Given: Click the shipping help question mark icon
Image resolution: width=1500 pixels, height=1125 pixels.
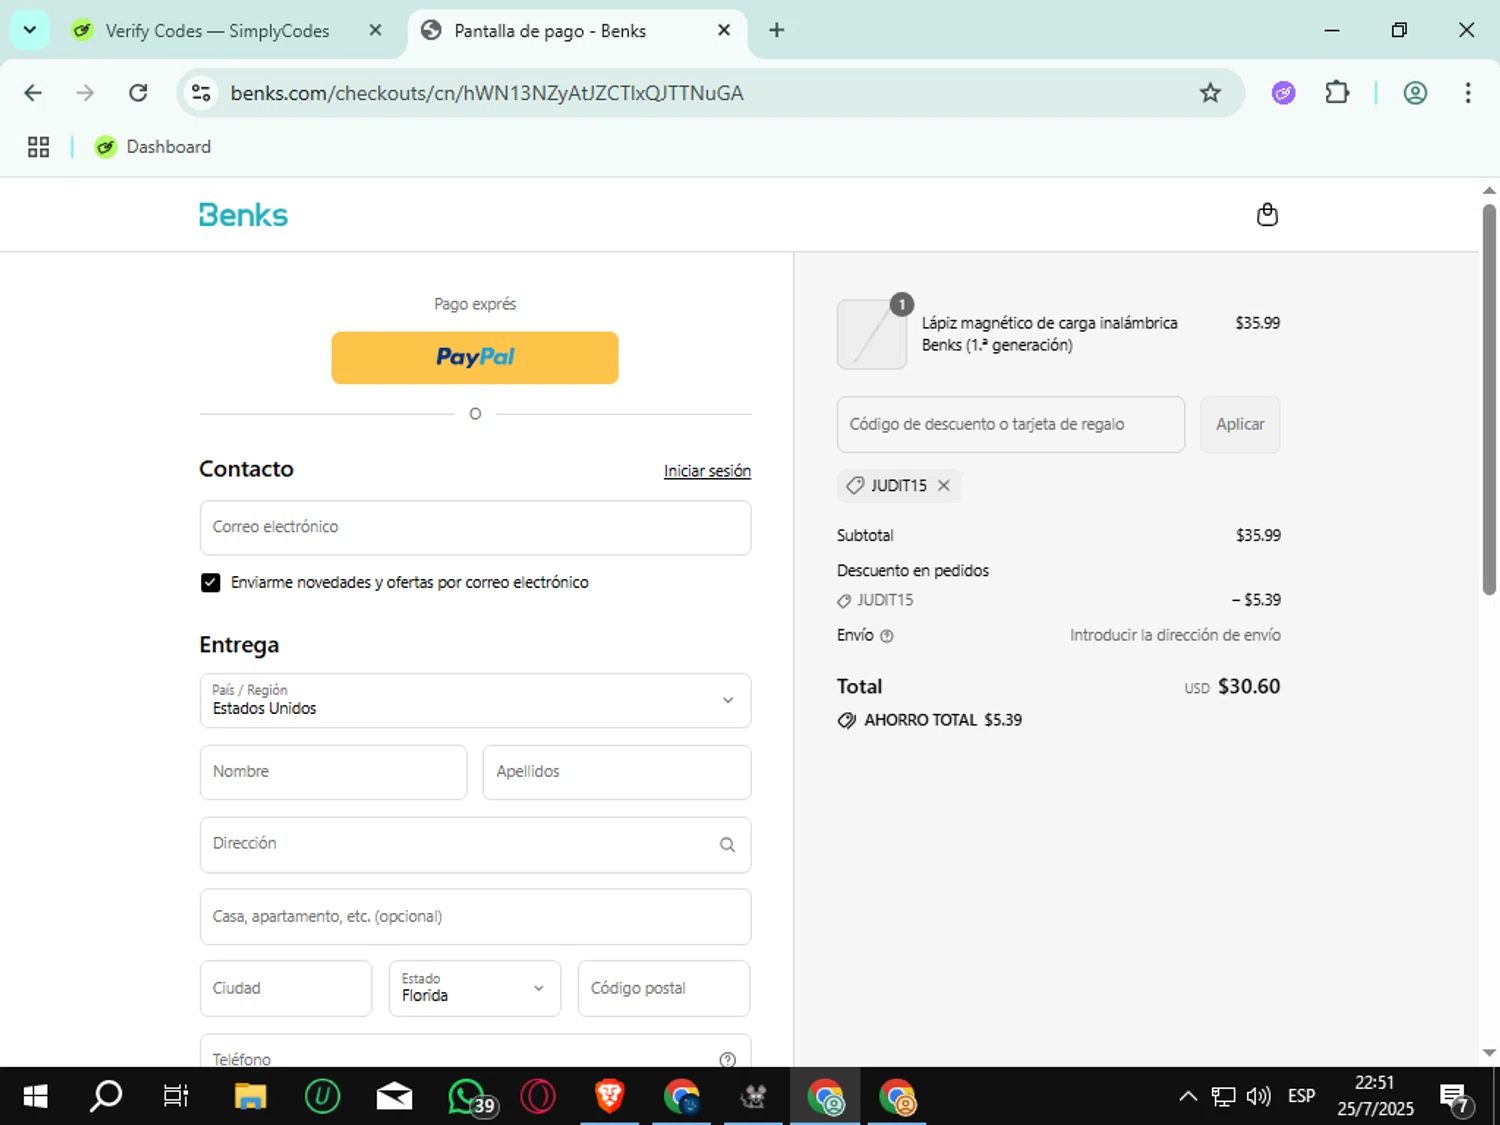Looking at the screenshot, I should (886, 636).
